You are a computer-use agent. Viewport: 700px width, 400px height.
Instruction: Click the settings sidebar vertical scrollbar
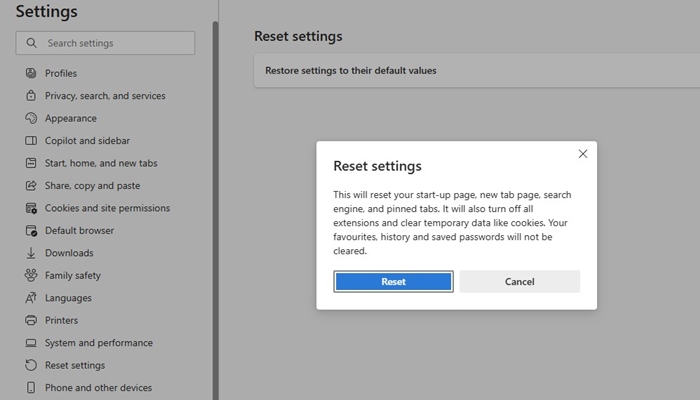215,200
